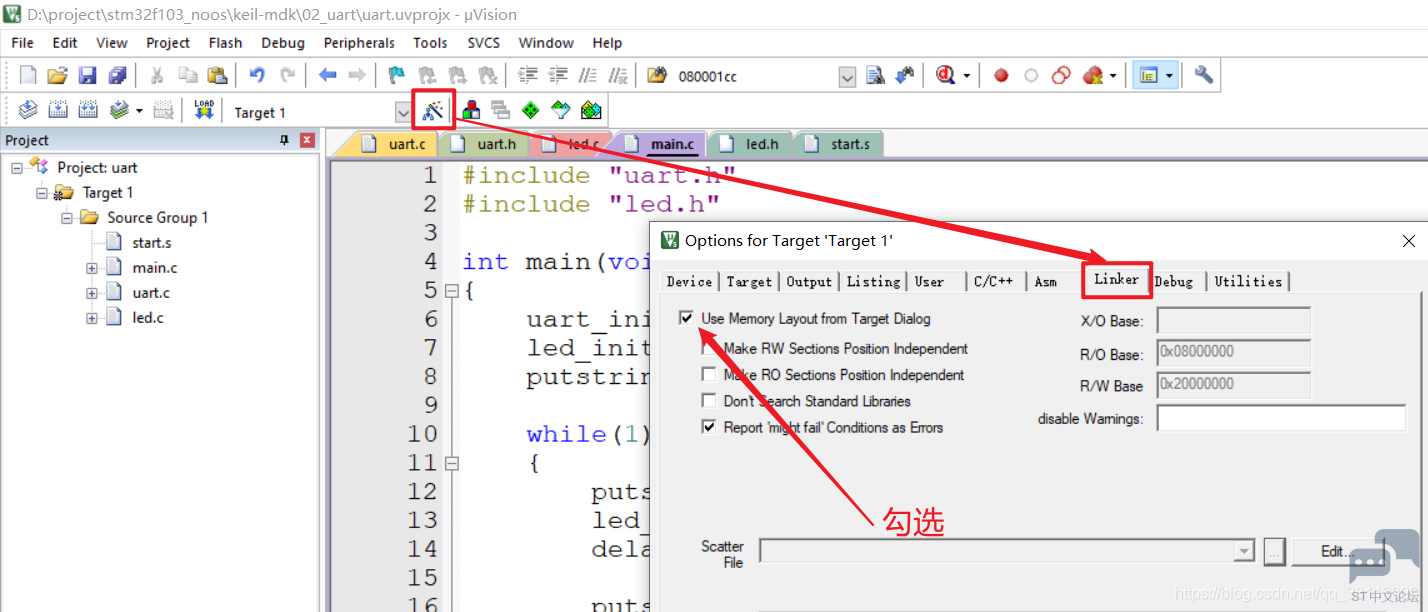This screenshot has width=1428, height=612.
Task: Open File Extensions and Books icon
Action: coord(470,110)
